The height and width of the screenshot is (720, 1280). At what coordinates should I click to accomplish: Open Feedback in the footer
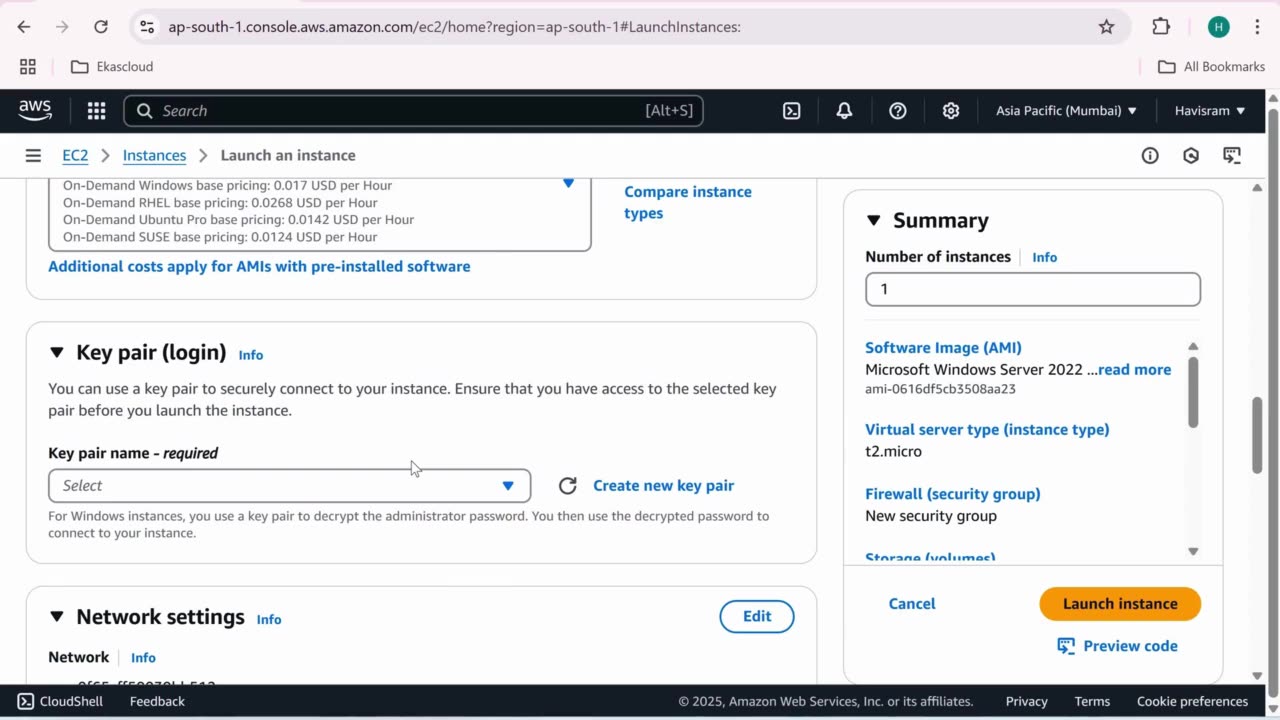point(157,701)
